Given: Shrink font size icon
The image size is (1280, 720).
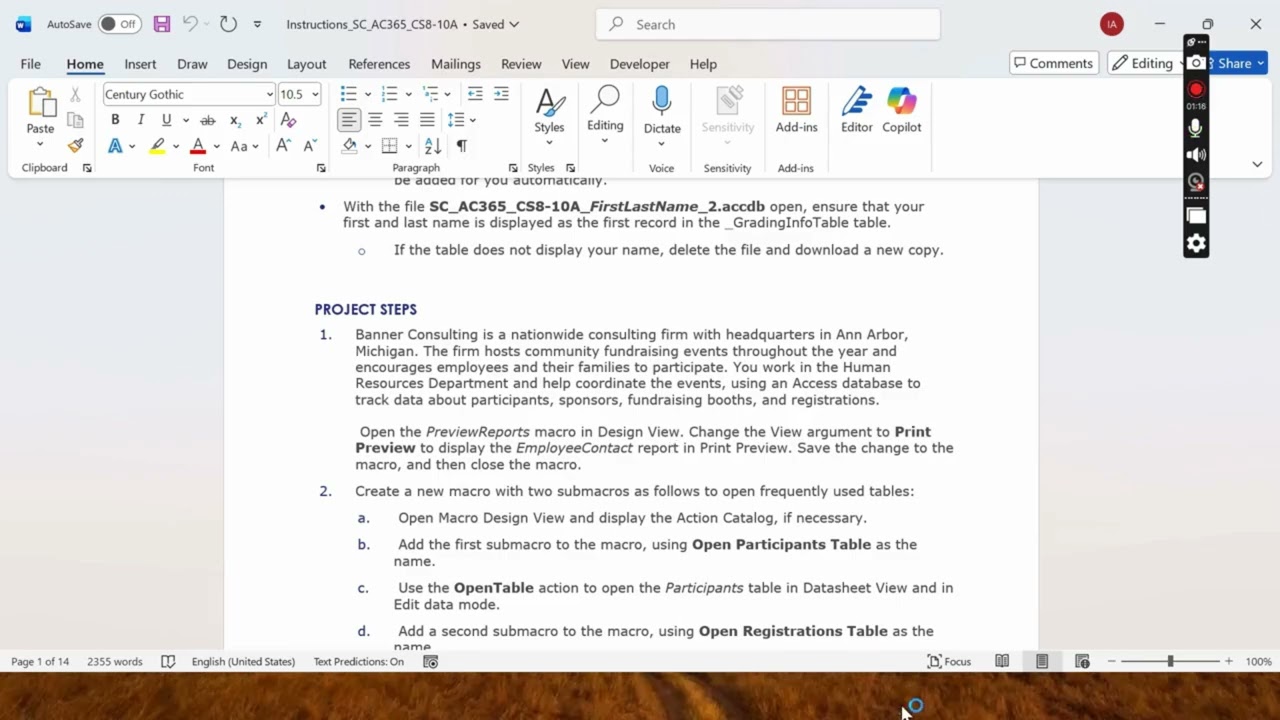Looking at the screenshot, I should pyautogui.click(x=310, y=146).
